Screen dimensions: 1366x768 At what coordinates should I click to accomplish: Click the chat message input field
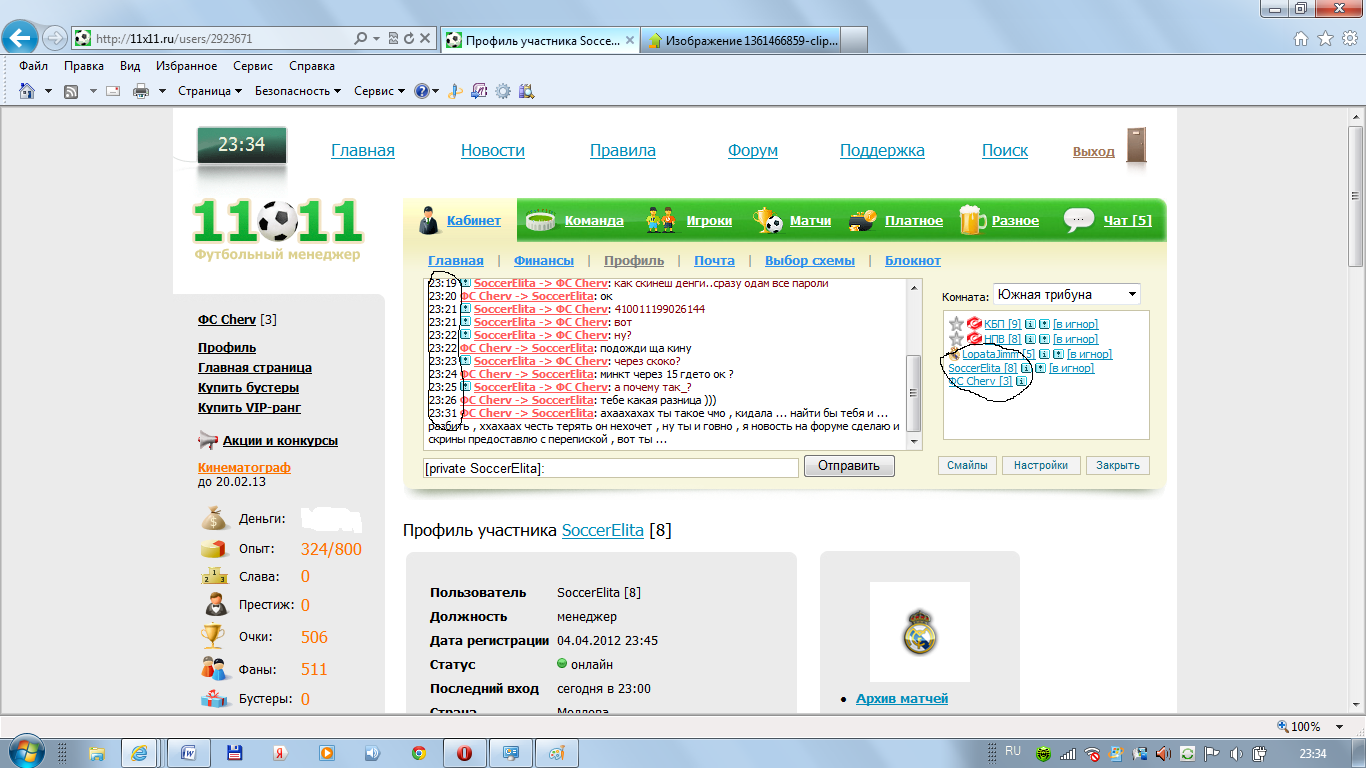tap(611, 468)
